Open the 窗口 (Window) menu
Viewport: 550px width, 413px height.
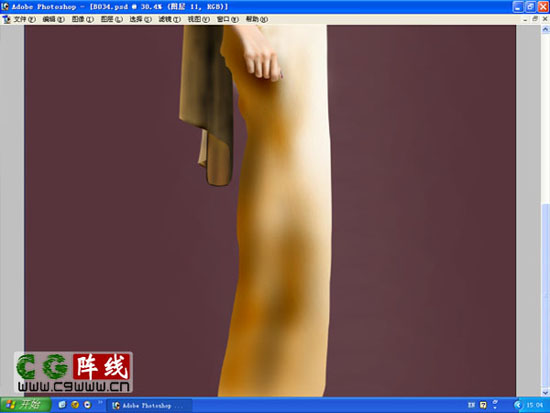(228, 19)
